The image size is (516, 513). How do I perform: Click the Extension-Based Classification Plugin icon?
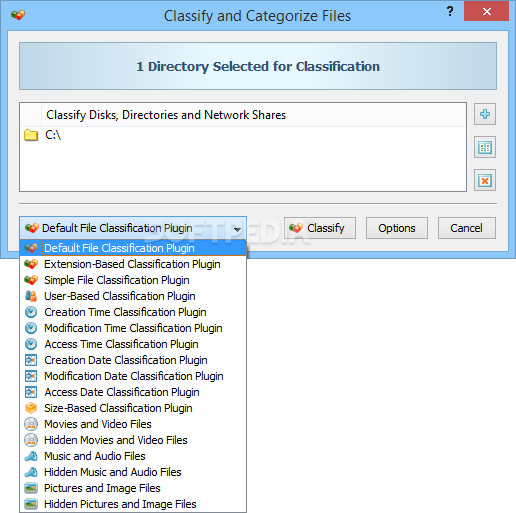[31, 264]
